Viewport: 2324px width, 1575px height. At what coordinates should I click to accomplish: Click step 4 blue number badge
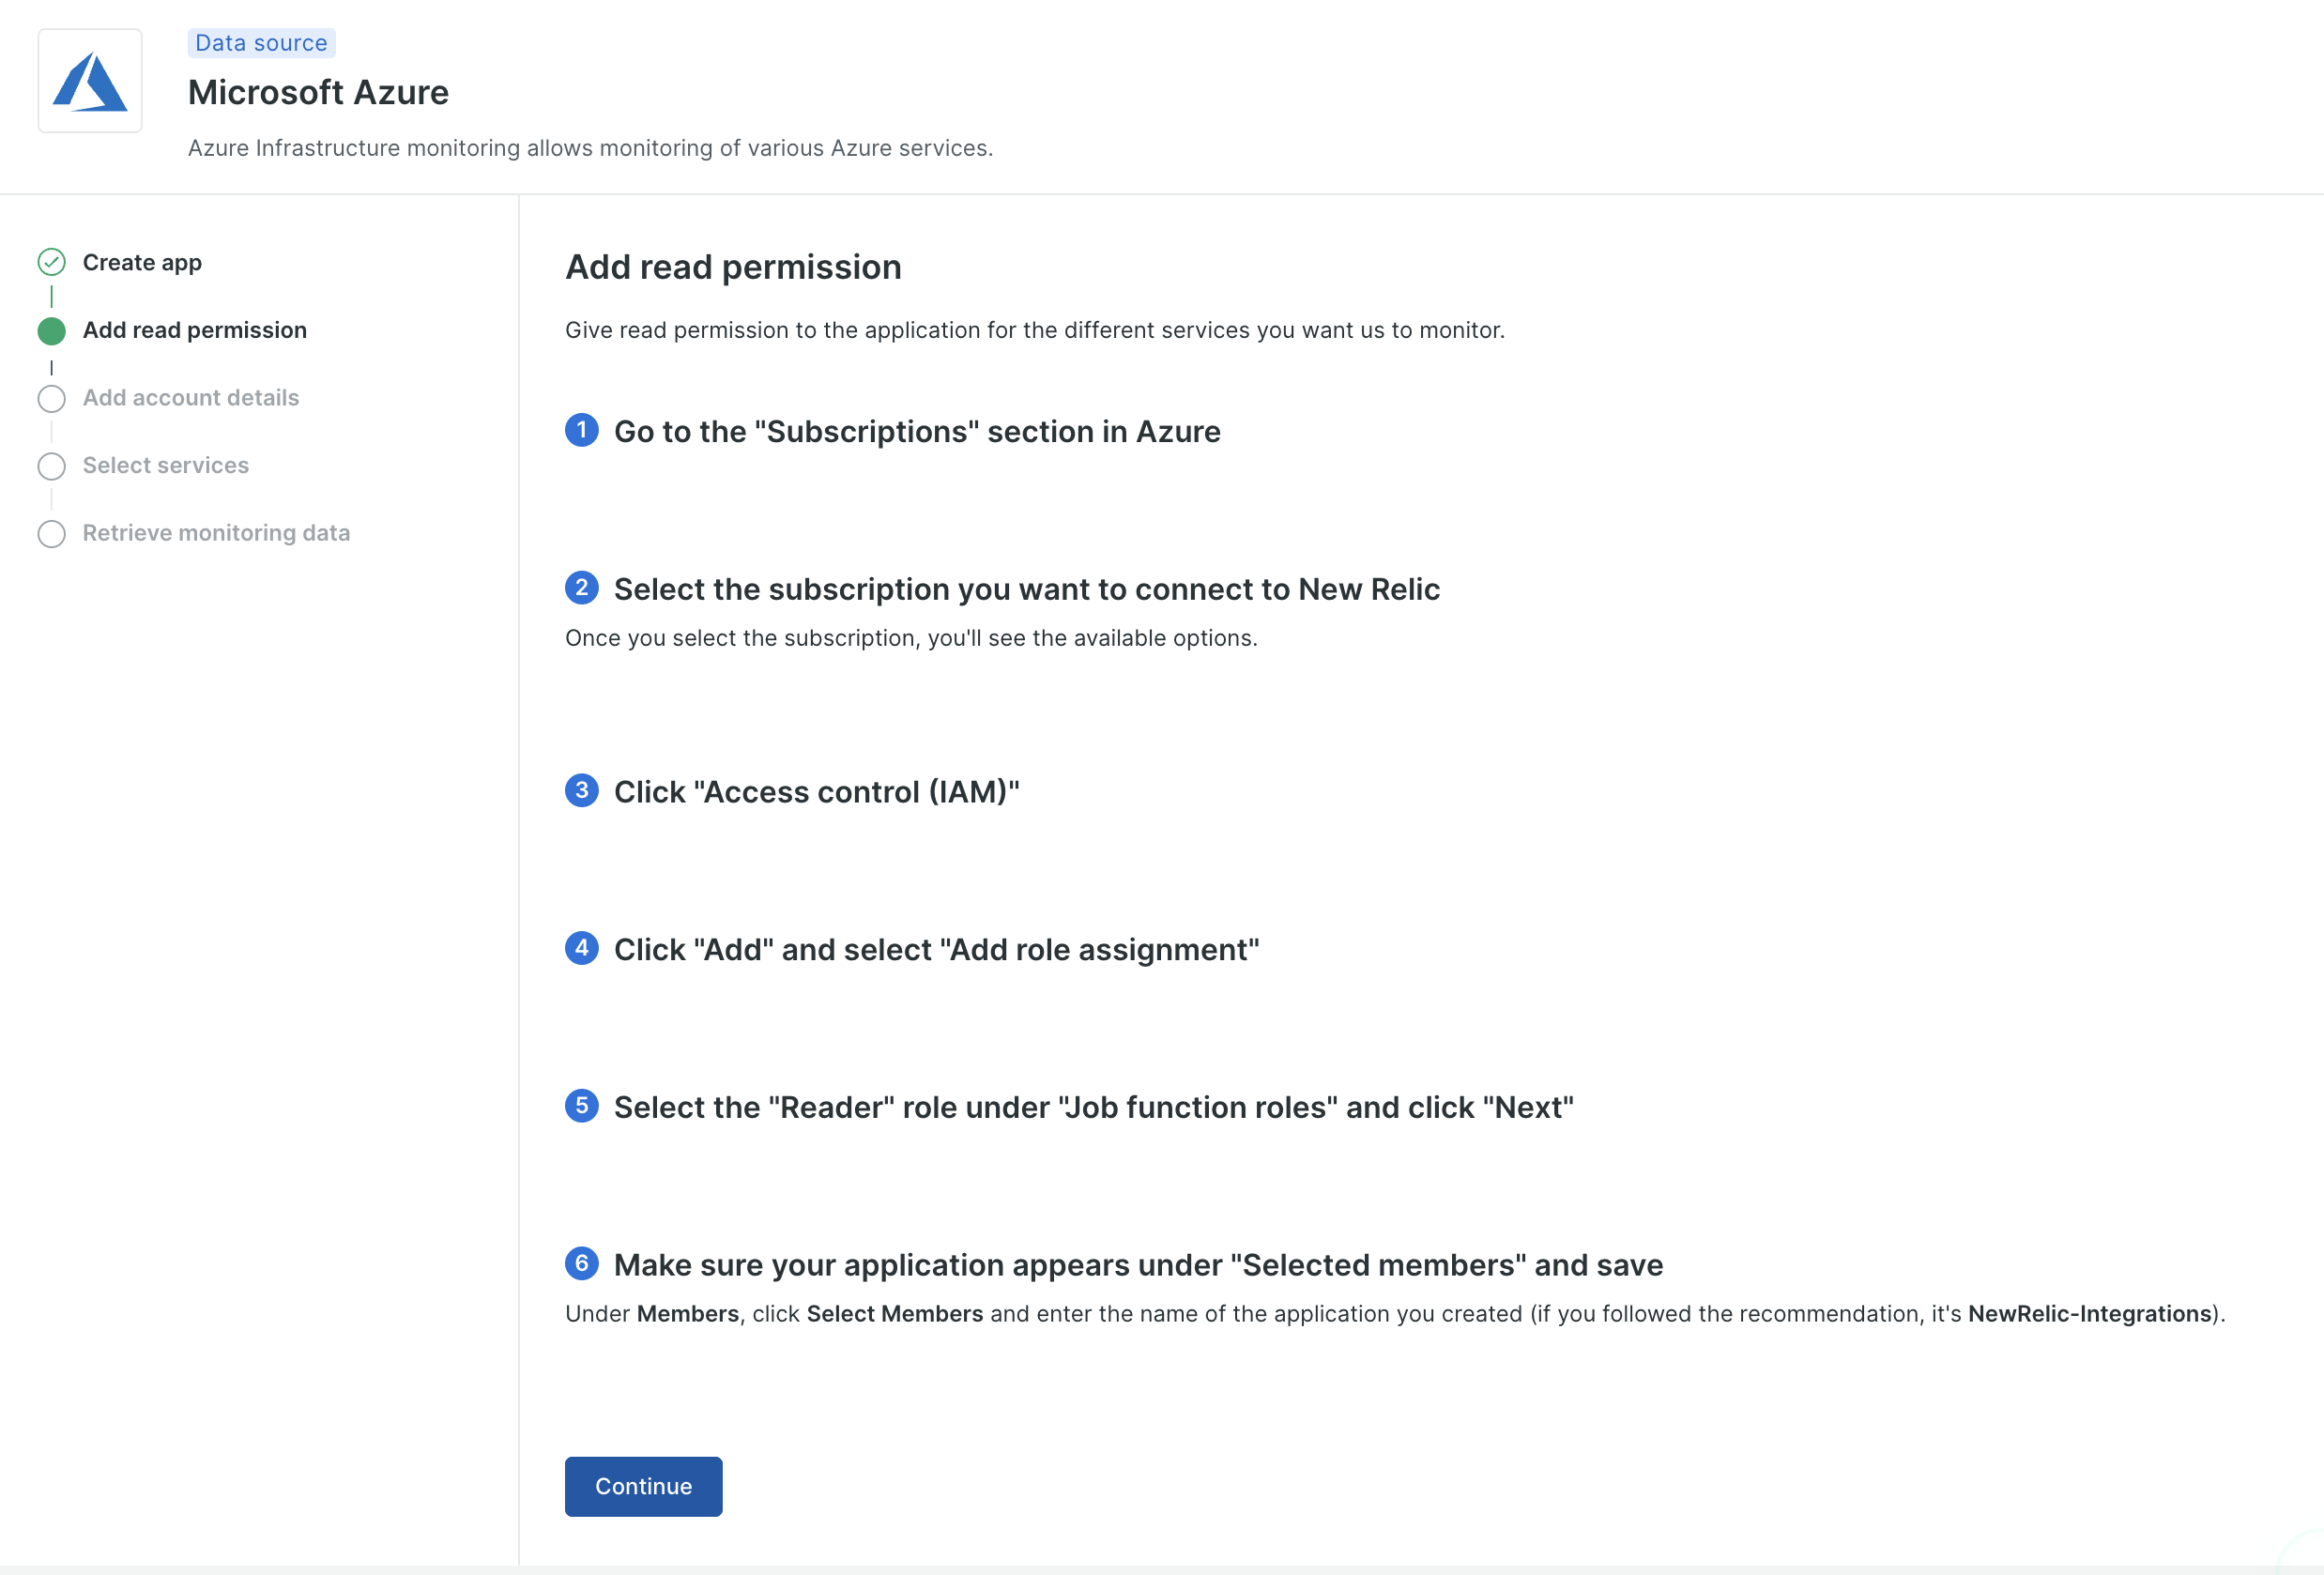click(x=581, y=948)
